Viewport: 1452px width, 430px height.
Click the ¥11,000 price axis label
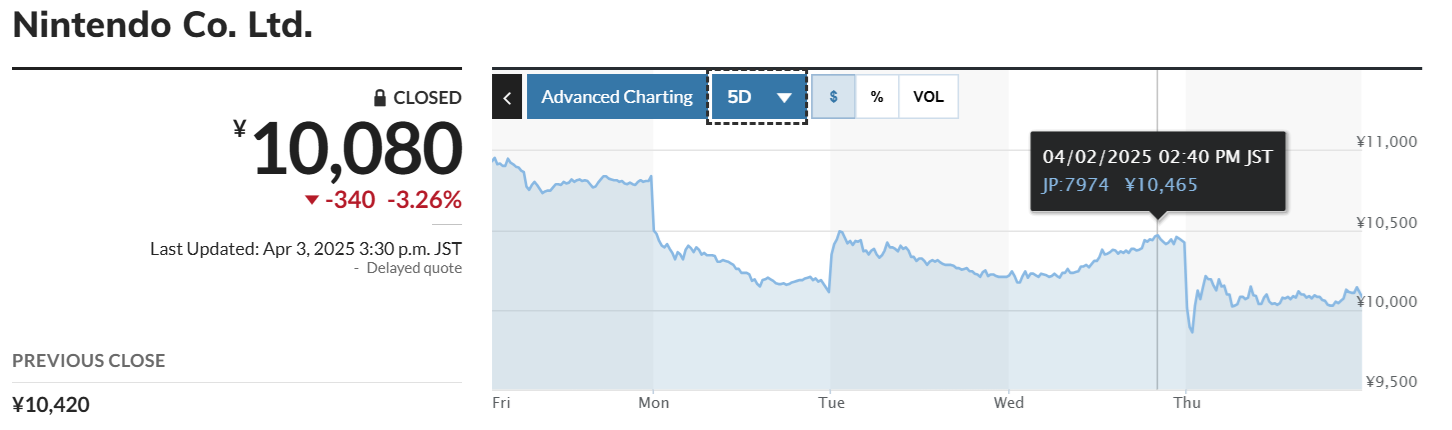(x=1387, y=142)
